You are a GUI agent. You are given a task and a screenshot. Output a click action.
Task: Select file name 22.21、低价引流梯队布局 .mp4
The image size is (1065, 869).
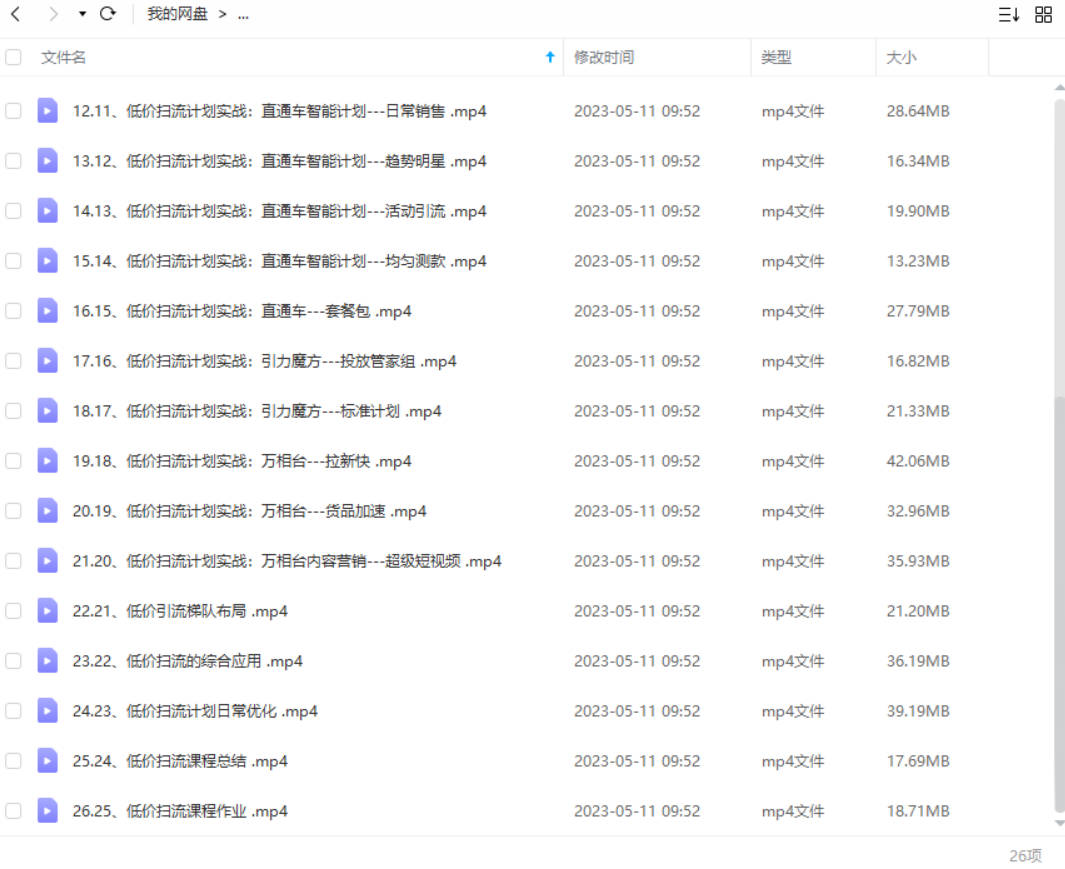pyautogui.click(x=180, y=611)
